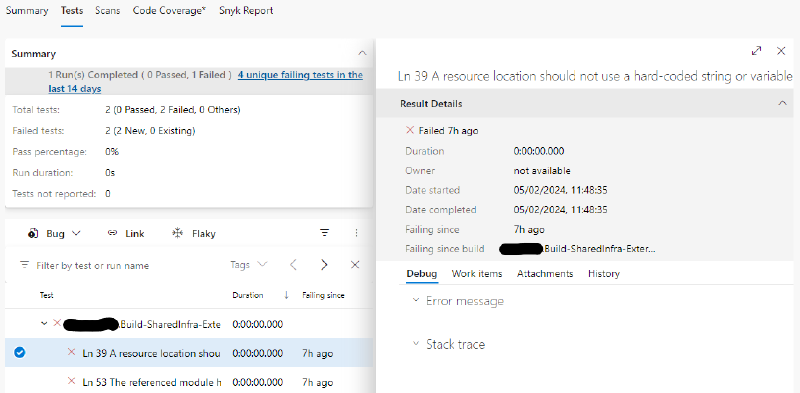Screen dimensions: 800x393
Task: Sort by the Duration column header
Action: (248, 295)
